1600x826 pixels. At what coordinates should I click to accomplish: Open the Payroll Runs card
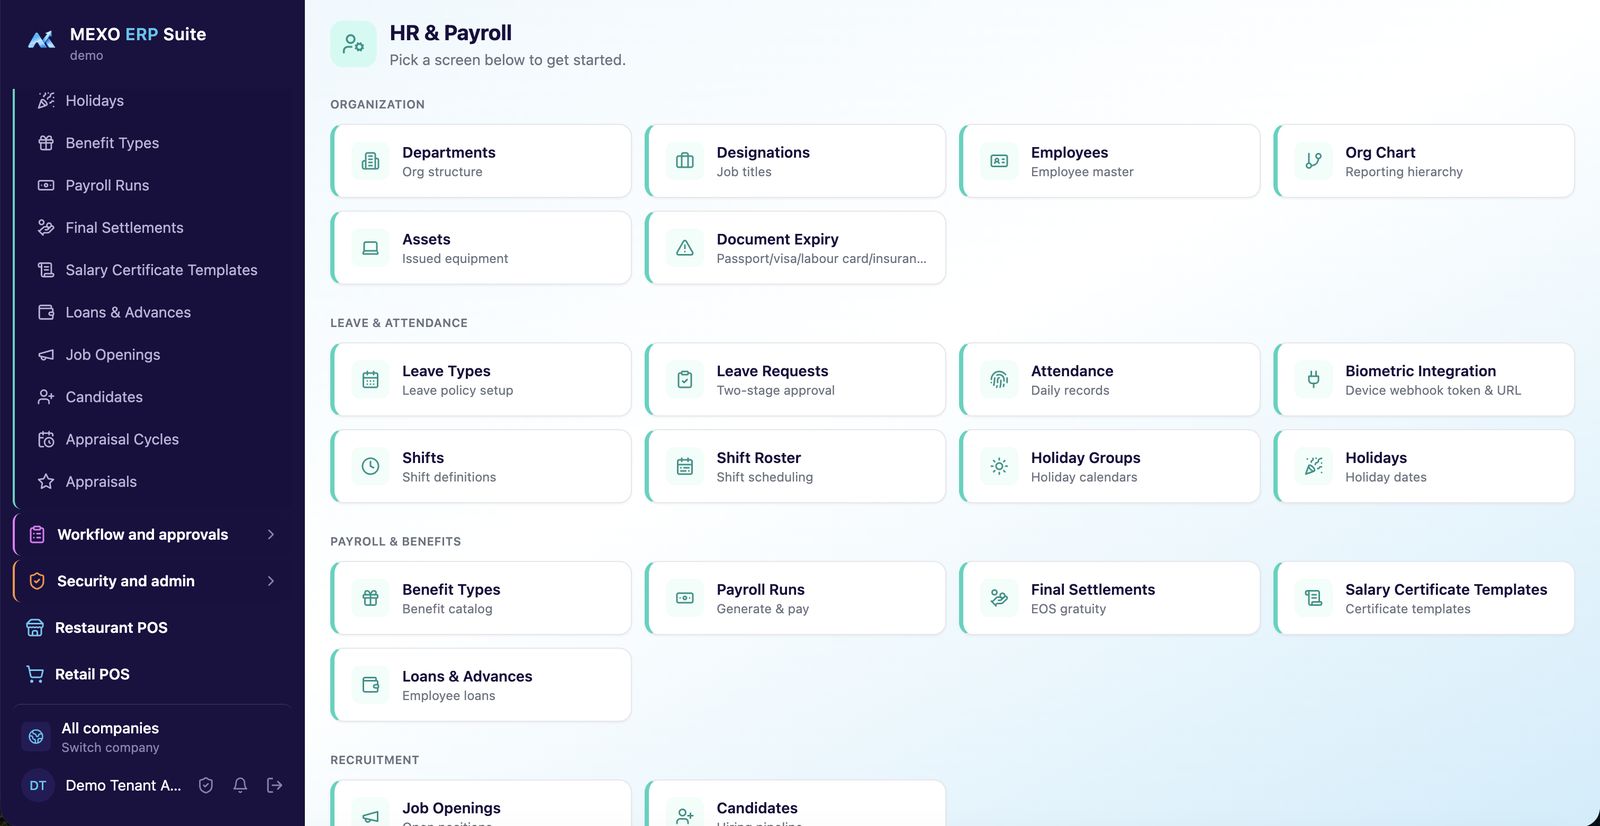(796, 598)
